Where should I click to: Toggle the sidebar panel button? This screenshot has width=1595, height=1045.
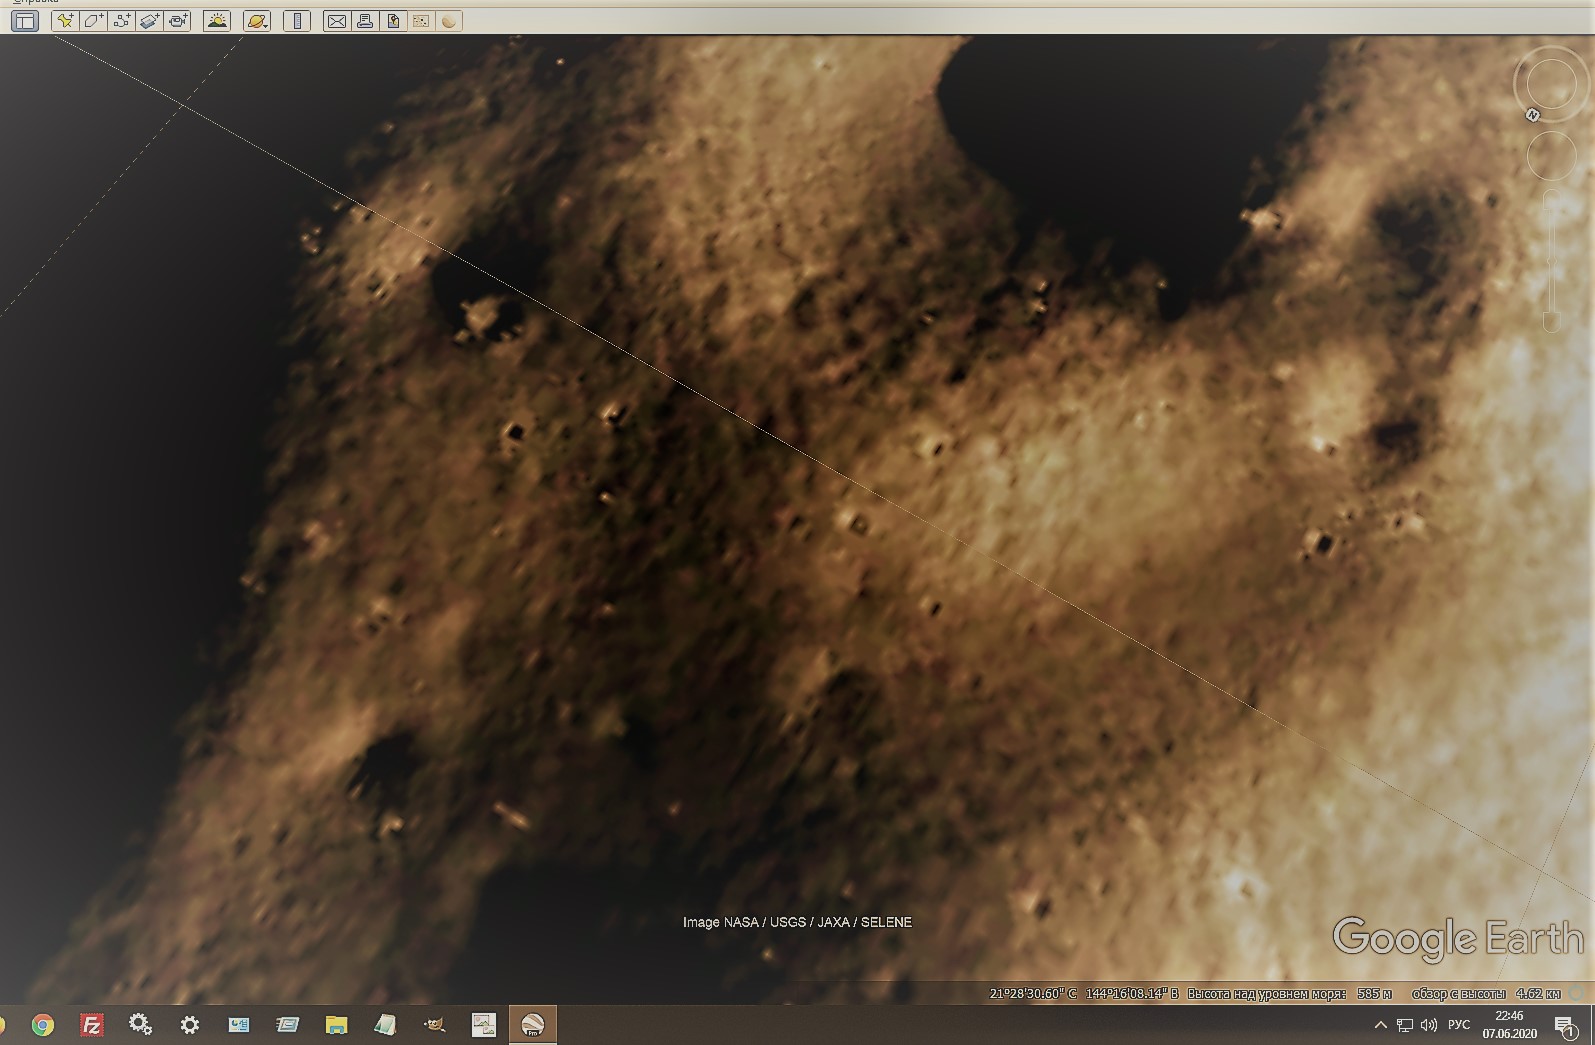coord(24,21)
